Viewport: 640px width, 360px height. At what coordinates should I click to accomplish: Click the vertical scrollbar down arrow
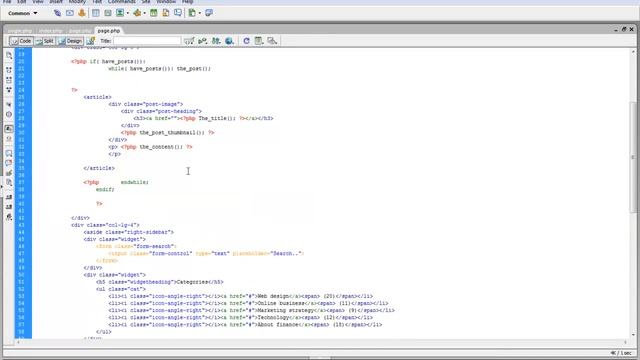click(633, 335)
